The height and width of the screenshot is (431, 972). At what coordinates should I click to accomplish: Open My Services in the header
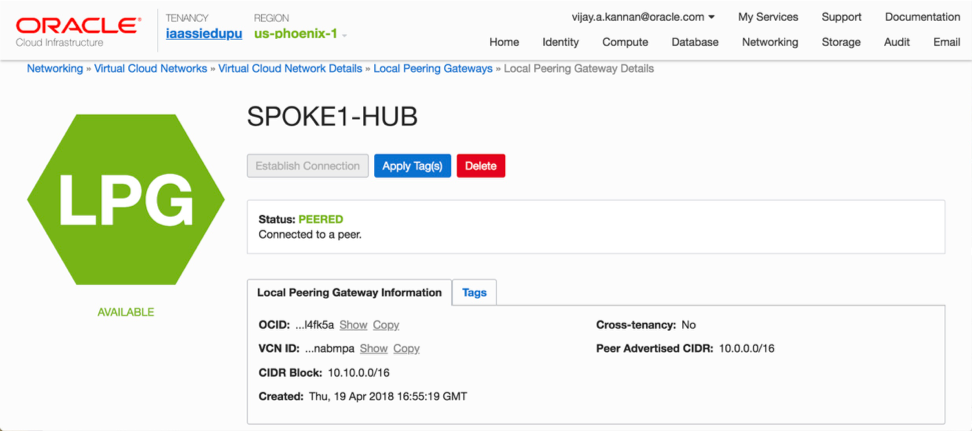(768, 17)
